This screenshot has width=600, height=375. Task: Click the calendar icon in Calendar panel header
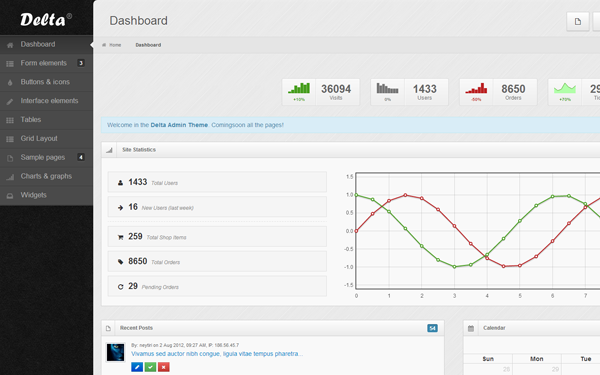471,328
